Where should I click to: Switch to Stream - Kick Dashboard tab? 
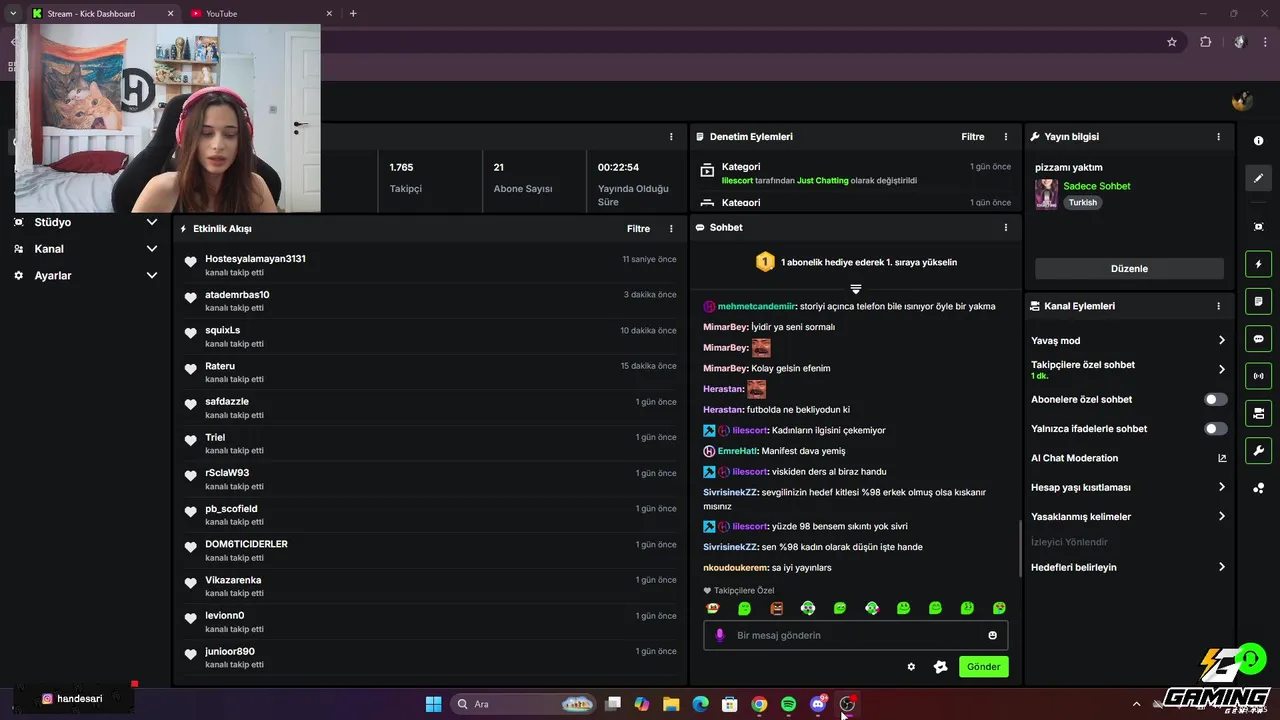(102, 14)
